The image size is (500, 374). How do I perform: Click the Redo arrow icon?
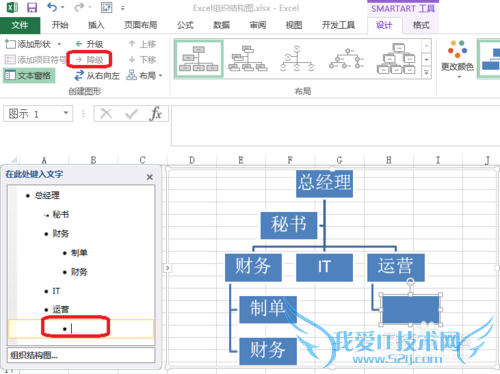tap(79, 7)
